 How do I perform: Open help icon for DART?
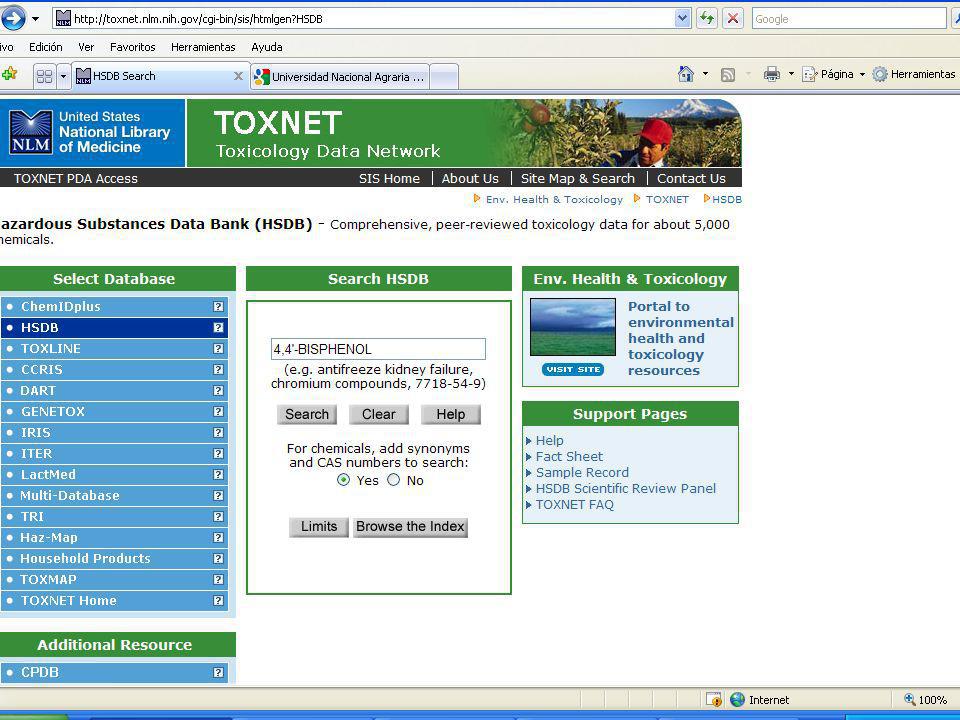tap(218, 391)
